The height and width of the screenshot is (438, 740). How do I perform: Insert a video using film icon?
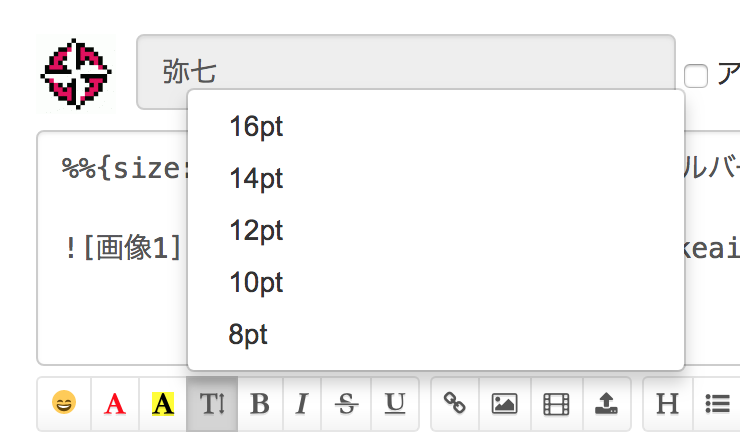pyautogui.click(x=556, y=404)
